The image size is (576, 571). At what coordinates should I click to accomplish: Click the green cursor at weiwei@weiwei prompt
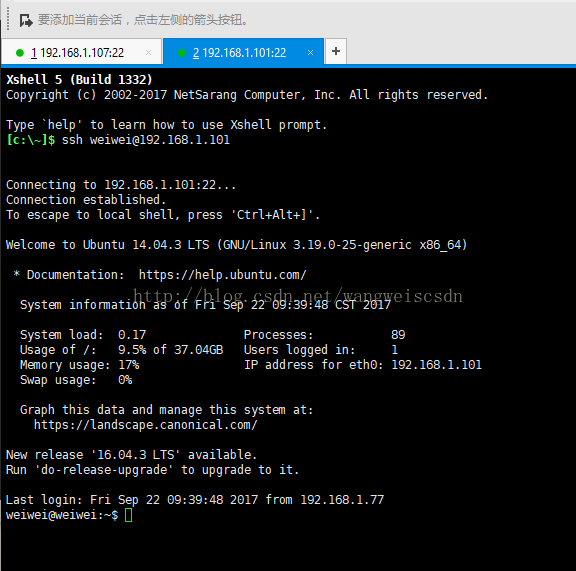129,515
